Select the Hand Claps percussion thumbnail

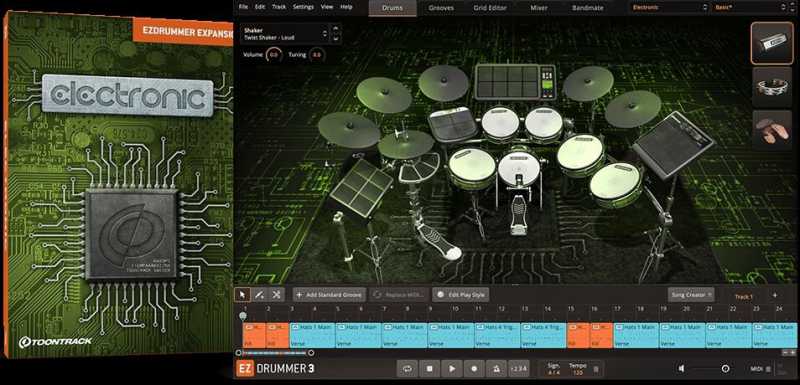(x=771, y=130)
